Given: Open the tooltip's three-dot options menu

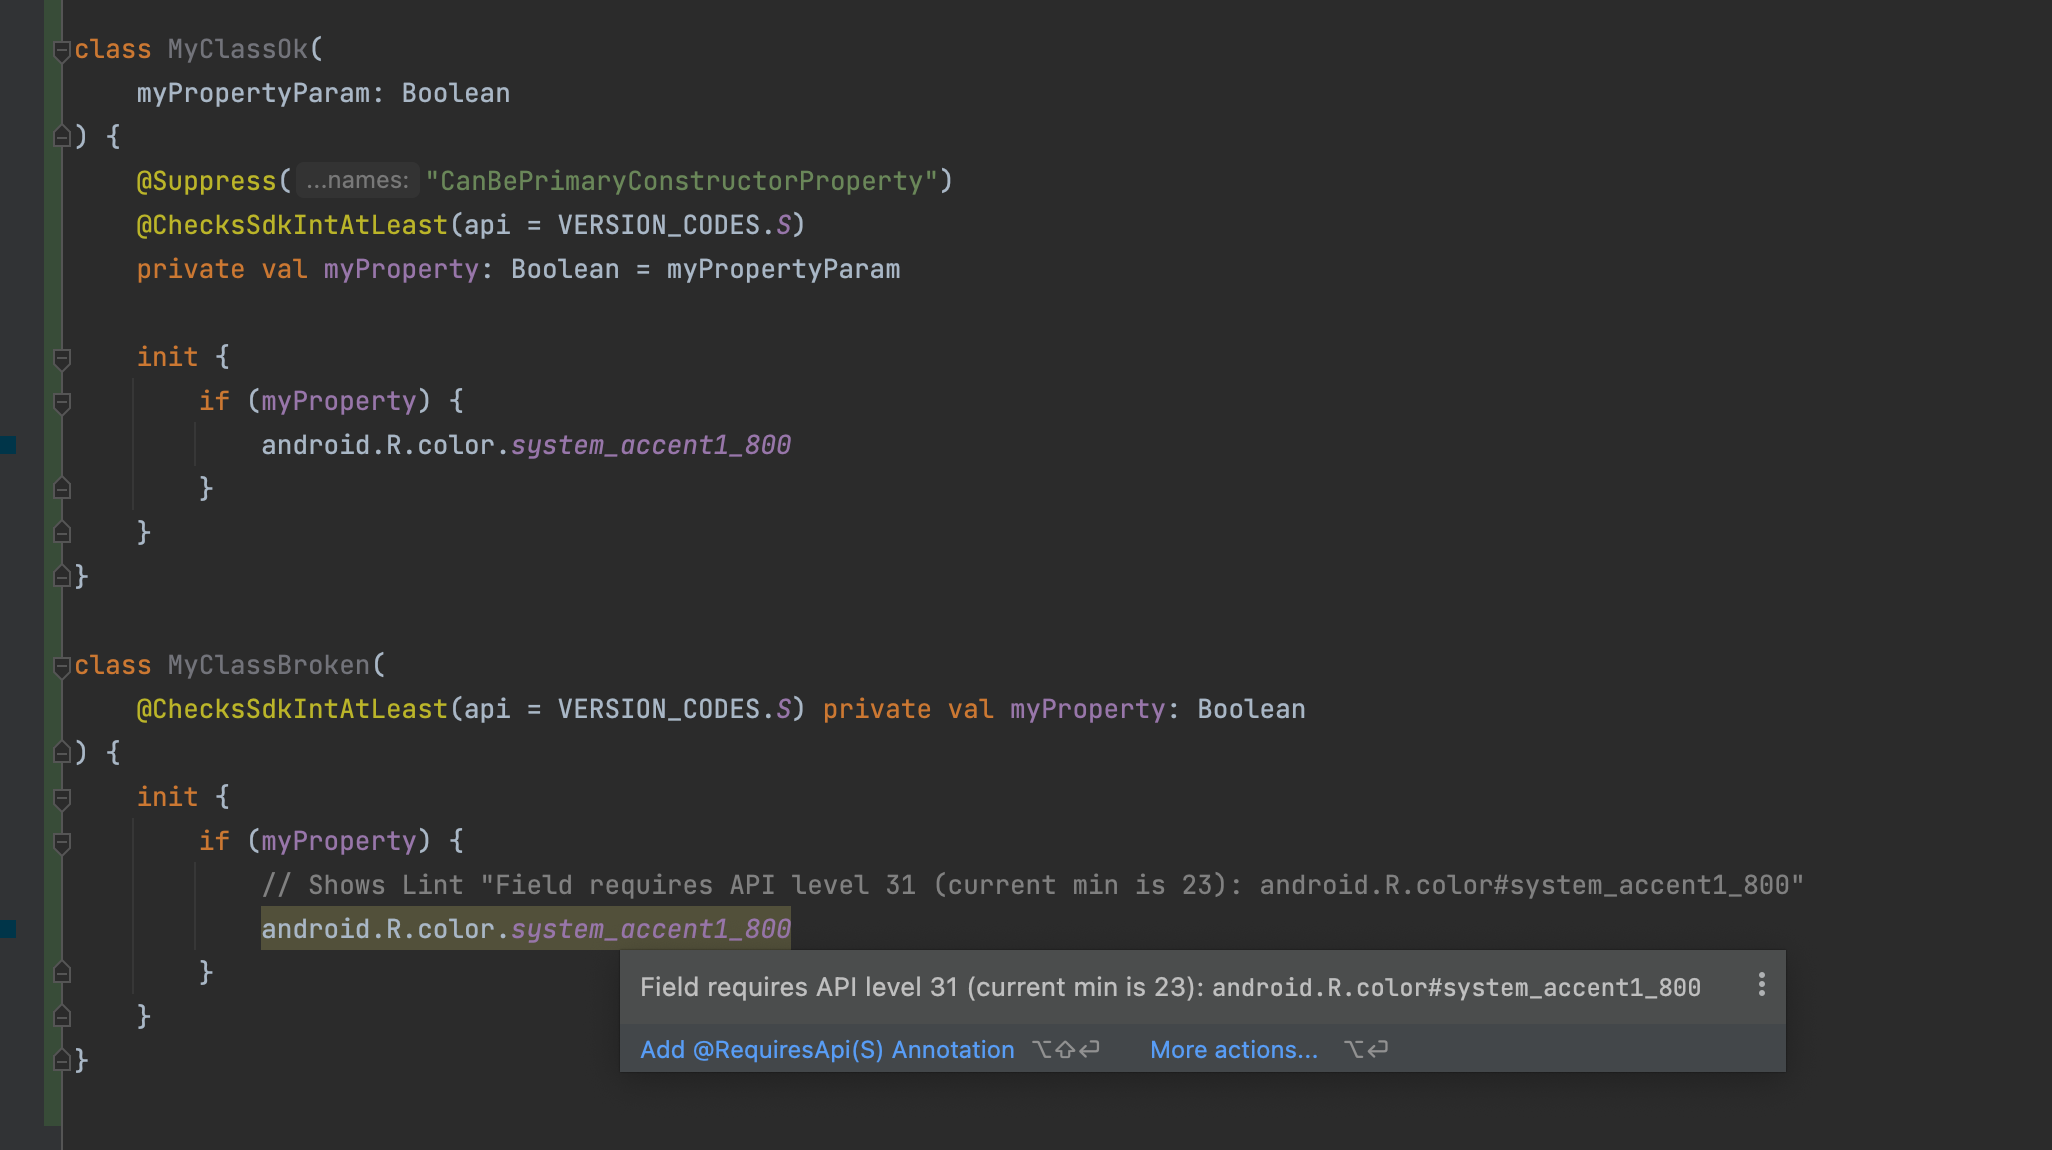Looking at the screenshot, I should click(1761, 985).
